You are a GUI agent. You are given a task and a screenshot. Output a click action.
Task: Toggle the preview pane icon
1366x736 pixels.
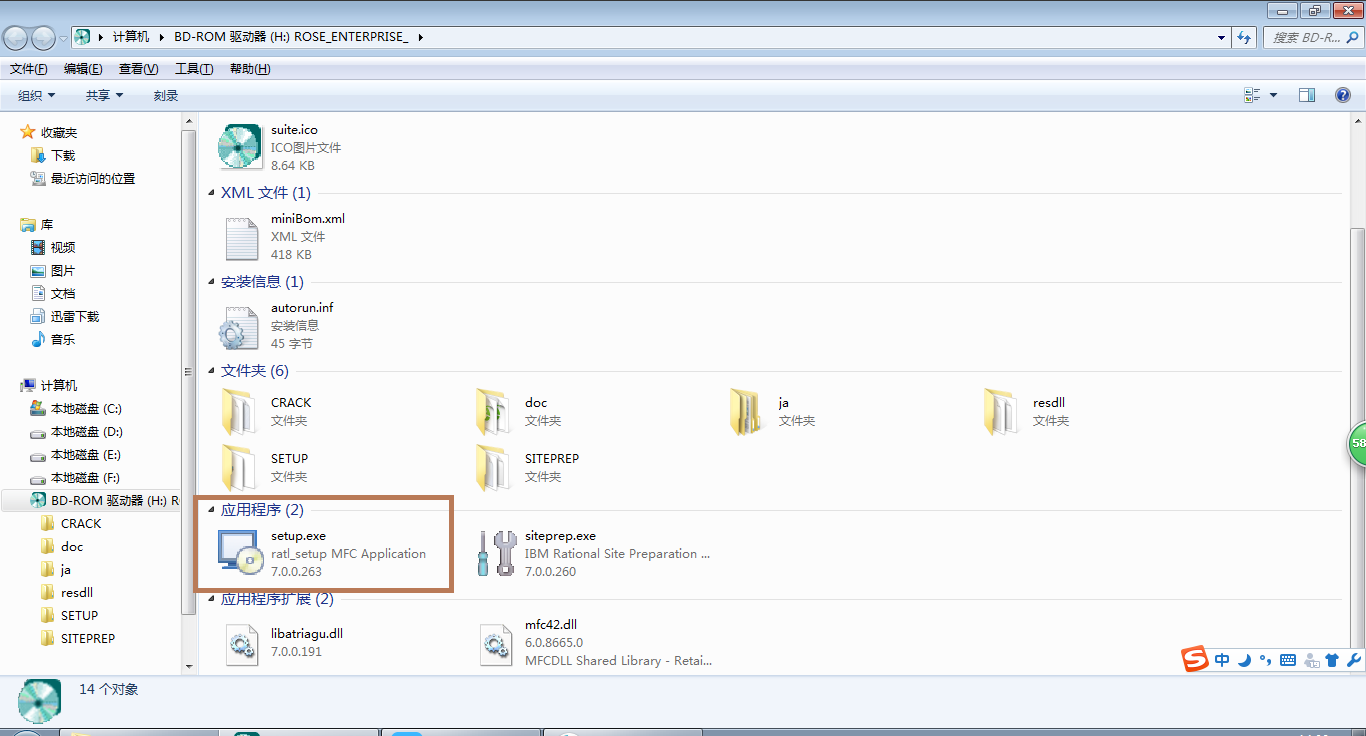pos(1307,95)
